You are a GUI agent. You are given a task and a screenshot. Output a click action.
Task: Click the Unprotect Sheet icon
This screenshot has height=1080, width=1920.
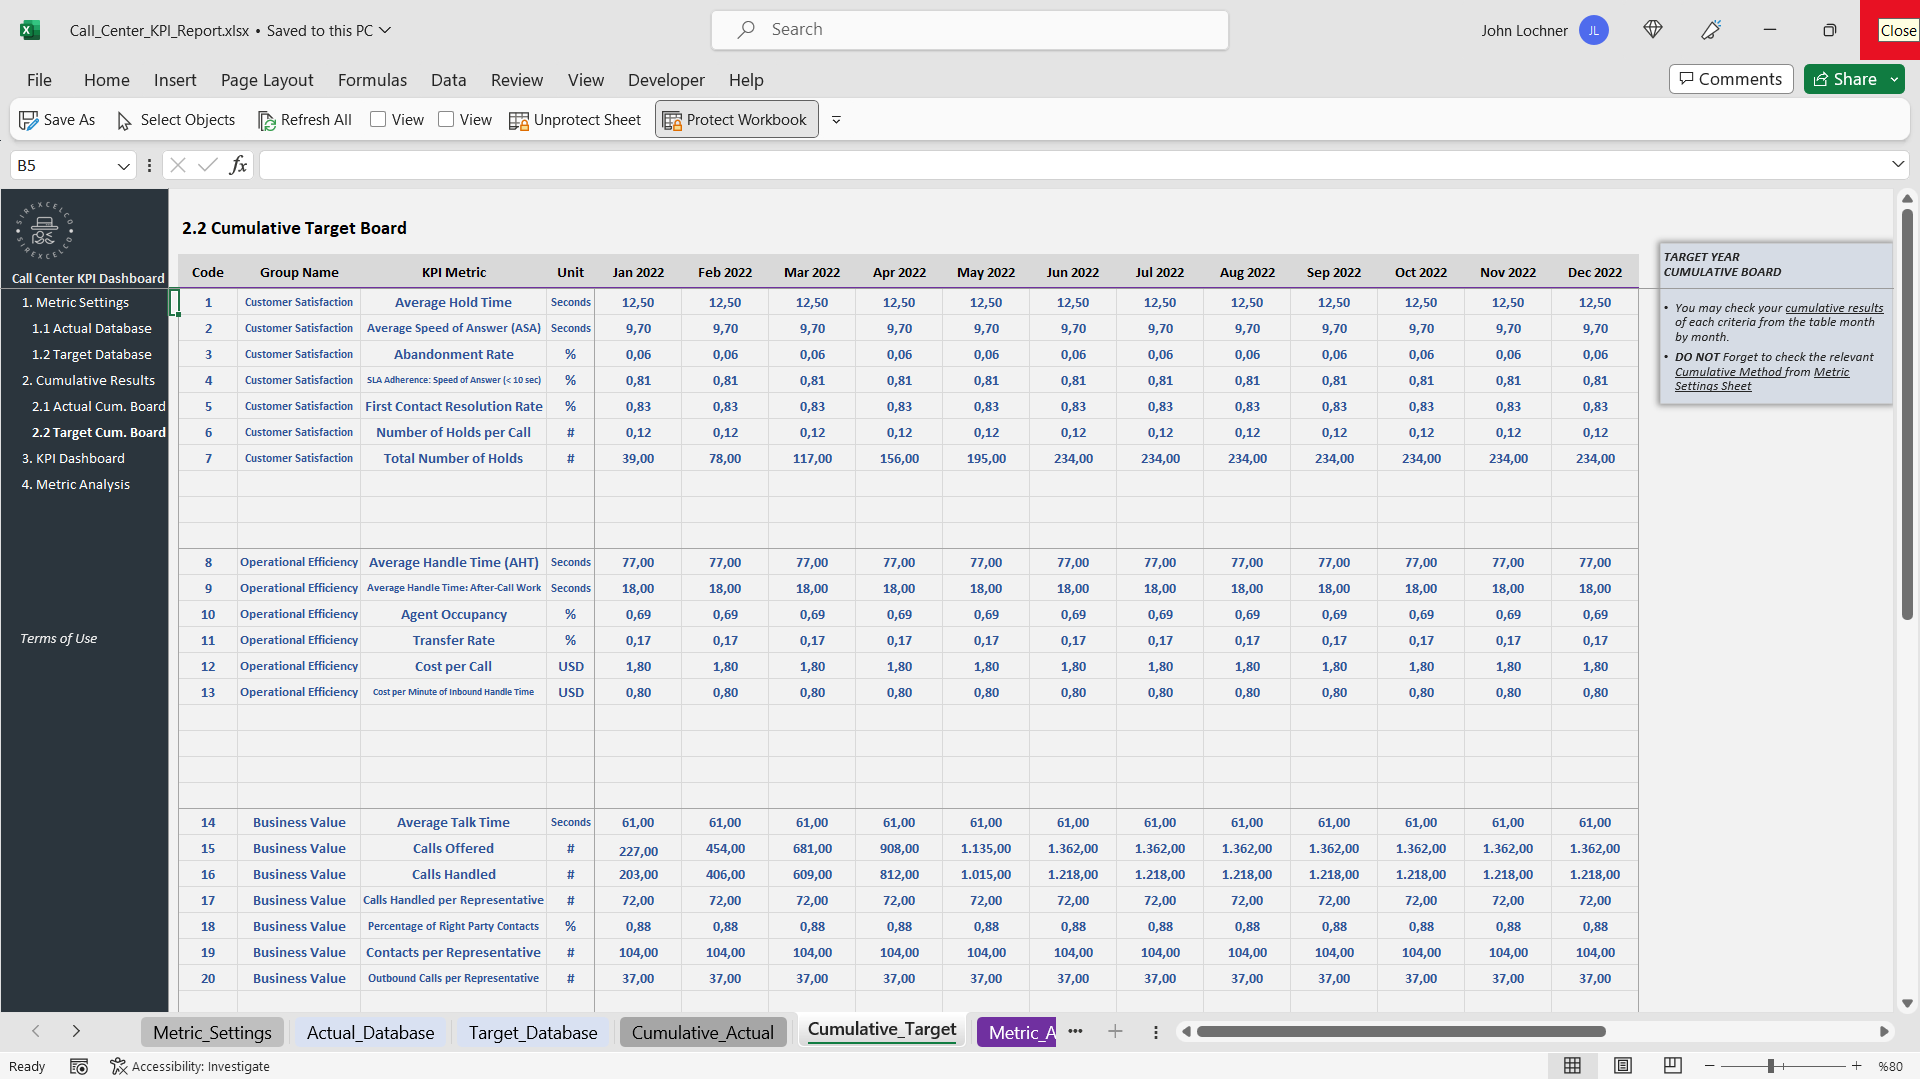point(519,120)
